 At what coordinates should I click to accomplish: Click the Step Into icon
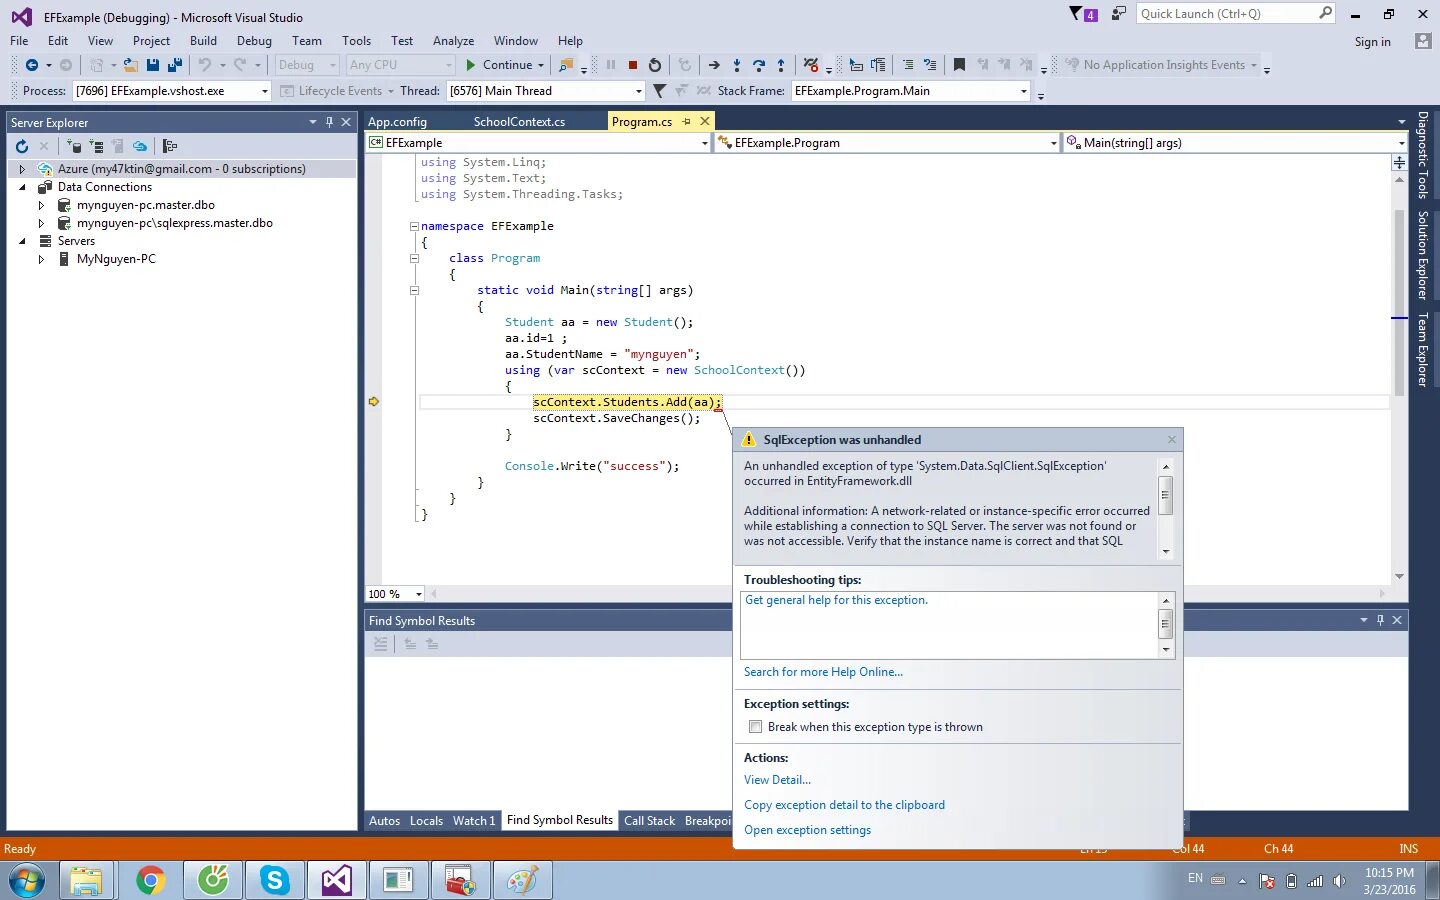tap(737, 65)
